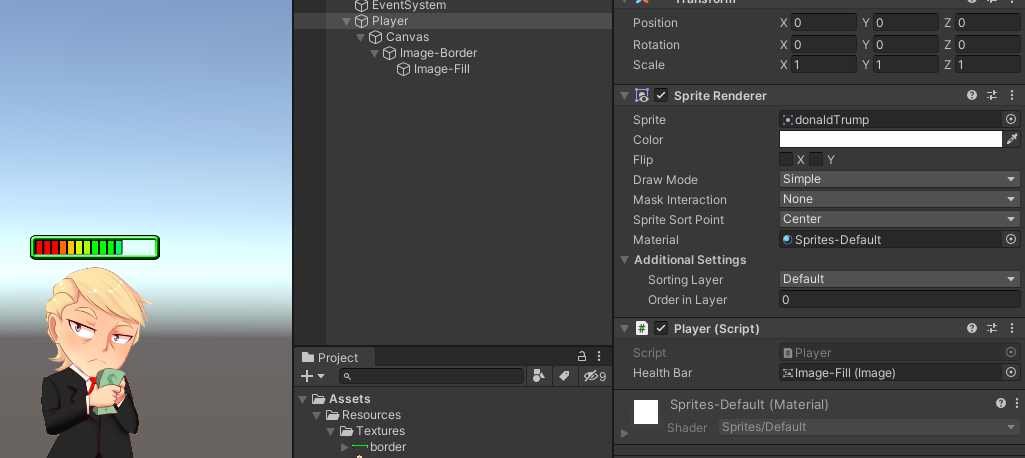This screenshot has width=1025, height=458.
Task: Select the Player Script hash icon
Action: click(642, 328)
